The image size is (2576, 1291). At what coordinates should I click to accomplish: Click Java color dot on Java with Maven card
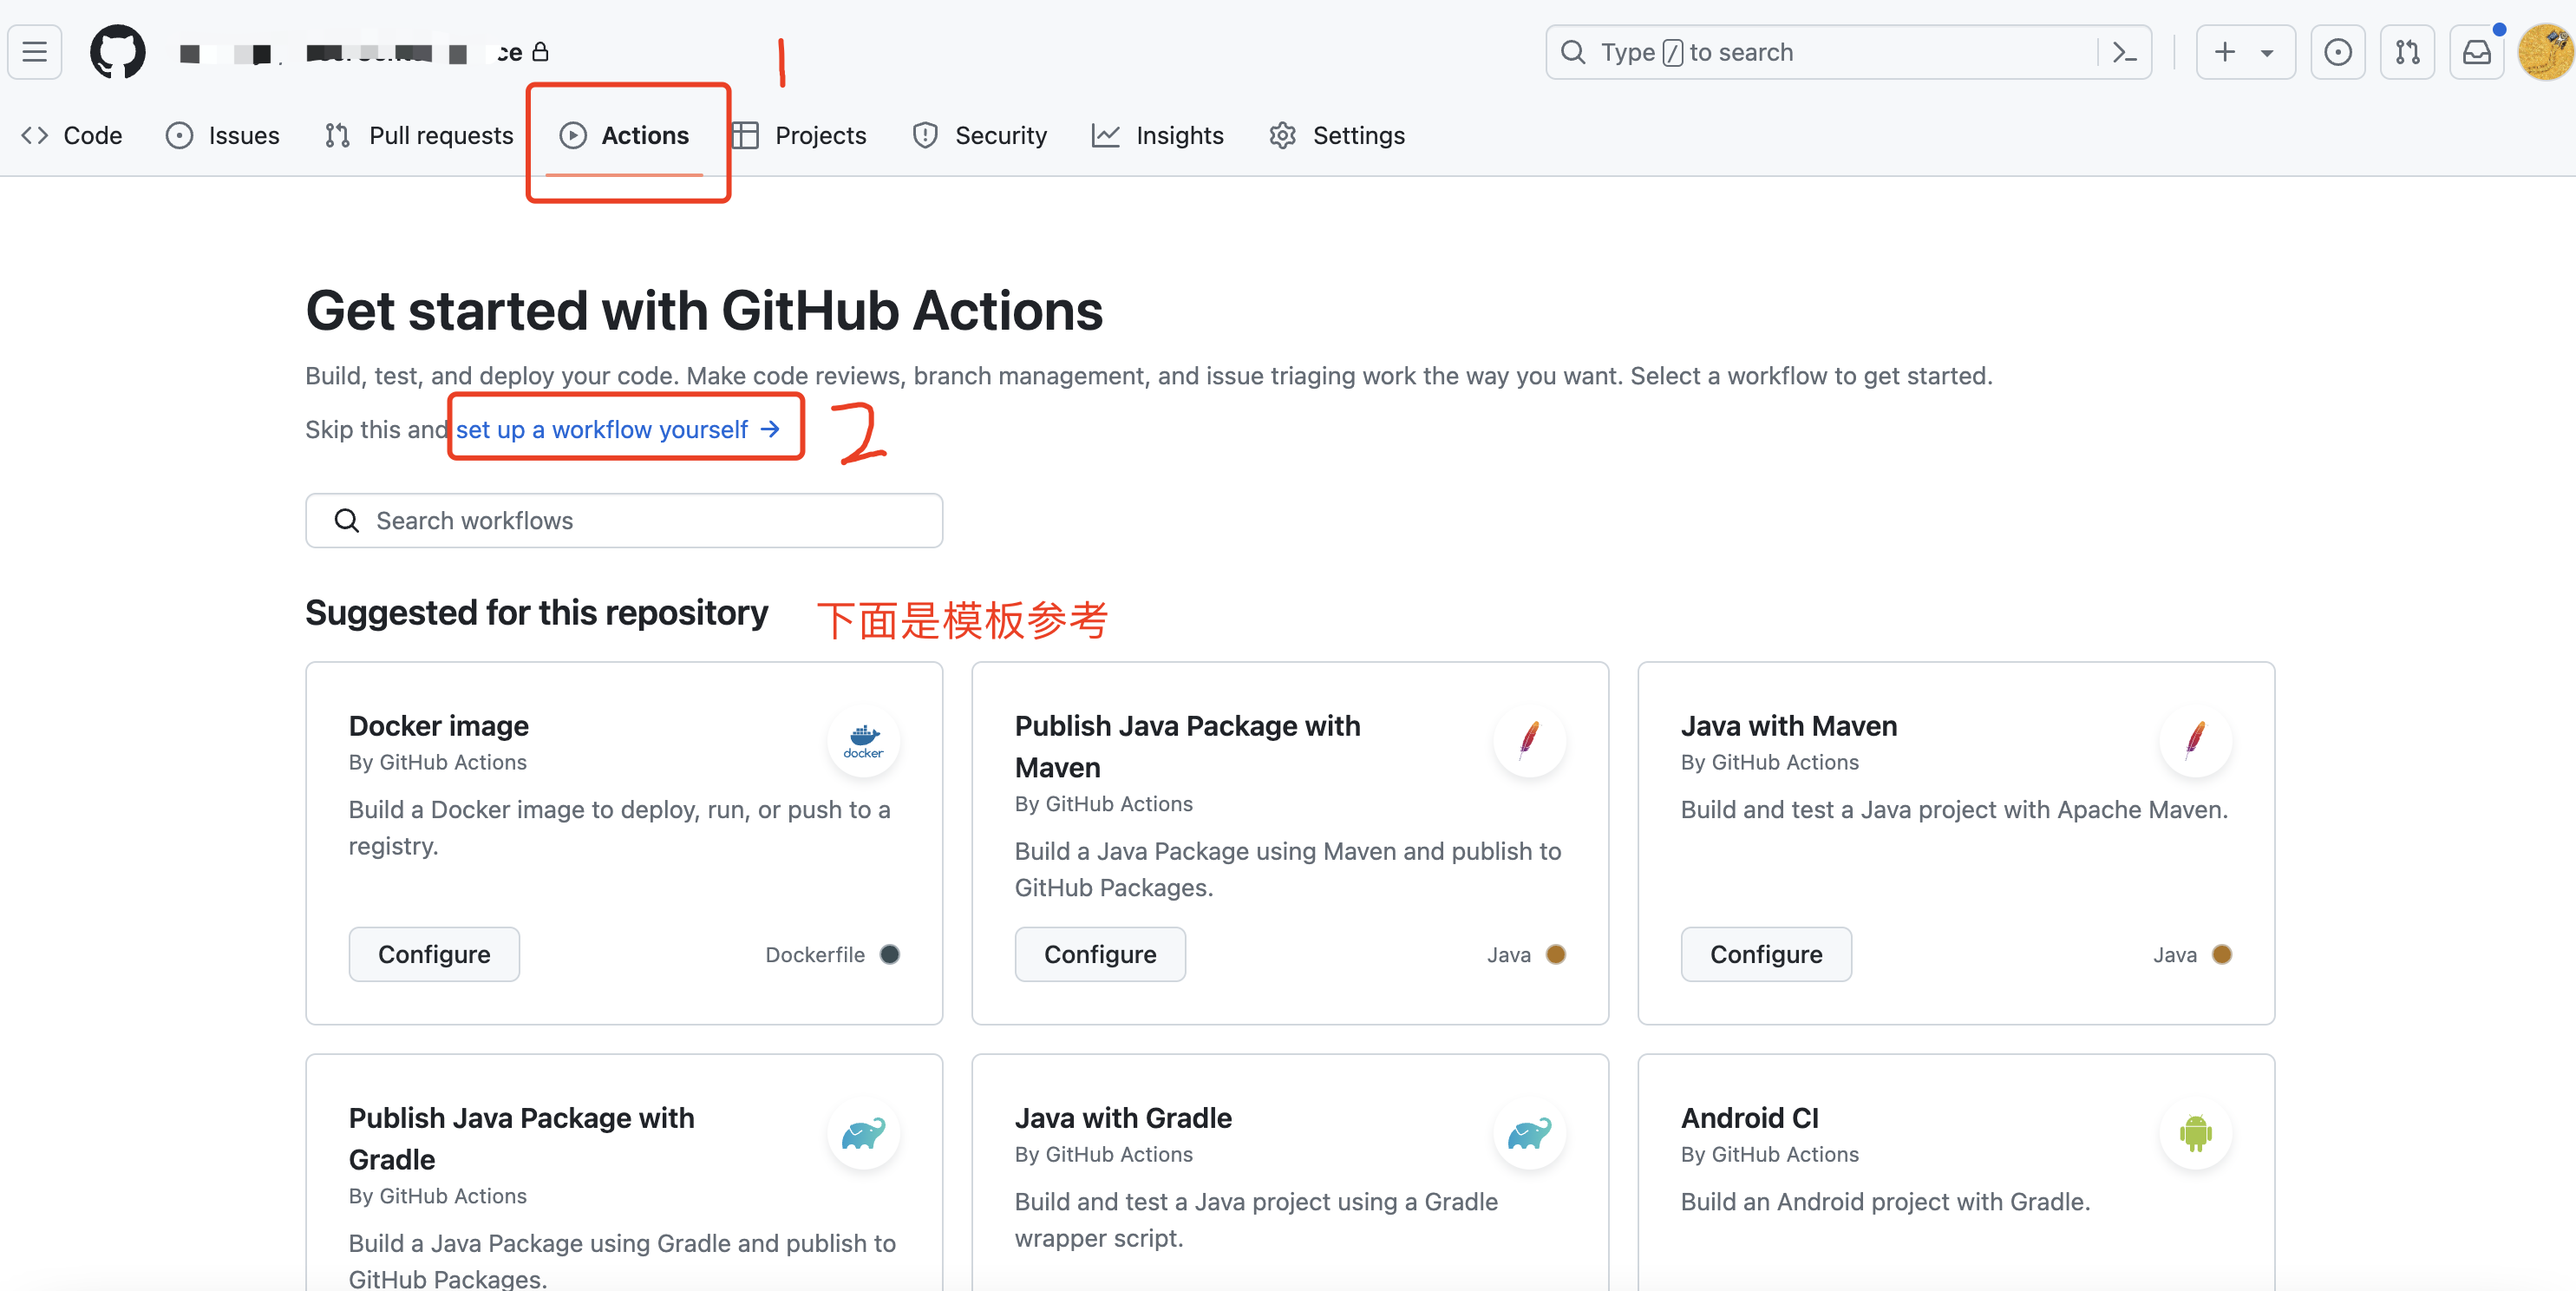coord(2222,954)
